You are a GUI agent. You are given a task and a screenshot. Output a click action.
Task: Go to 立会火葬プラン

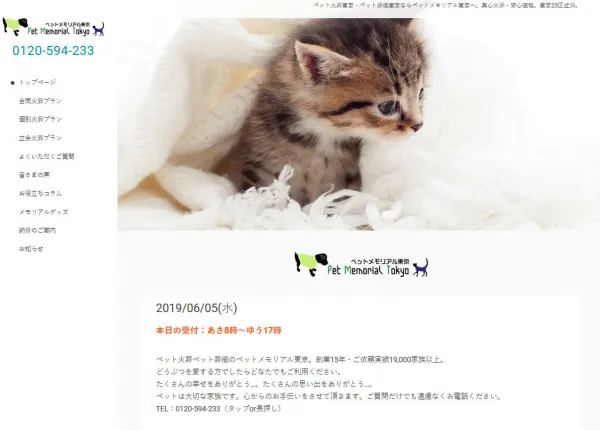(40, 138)
